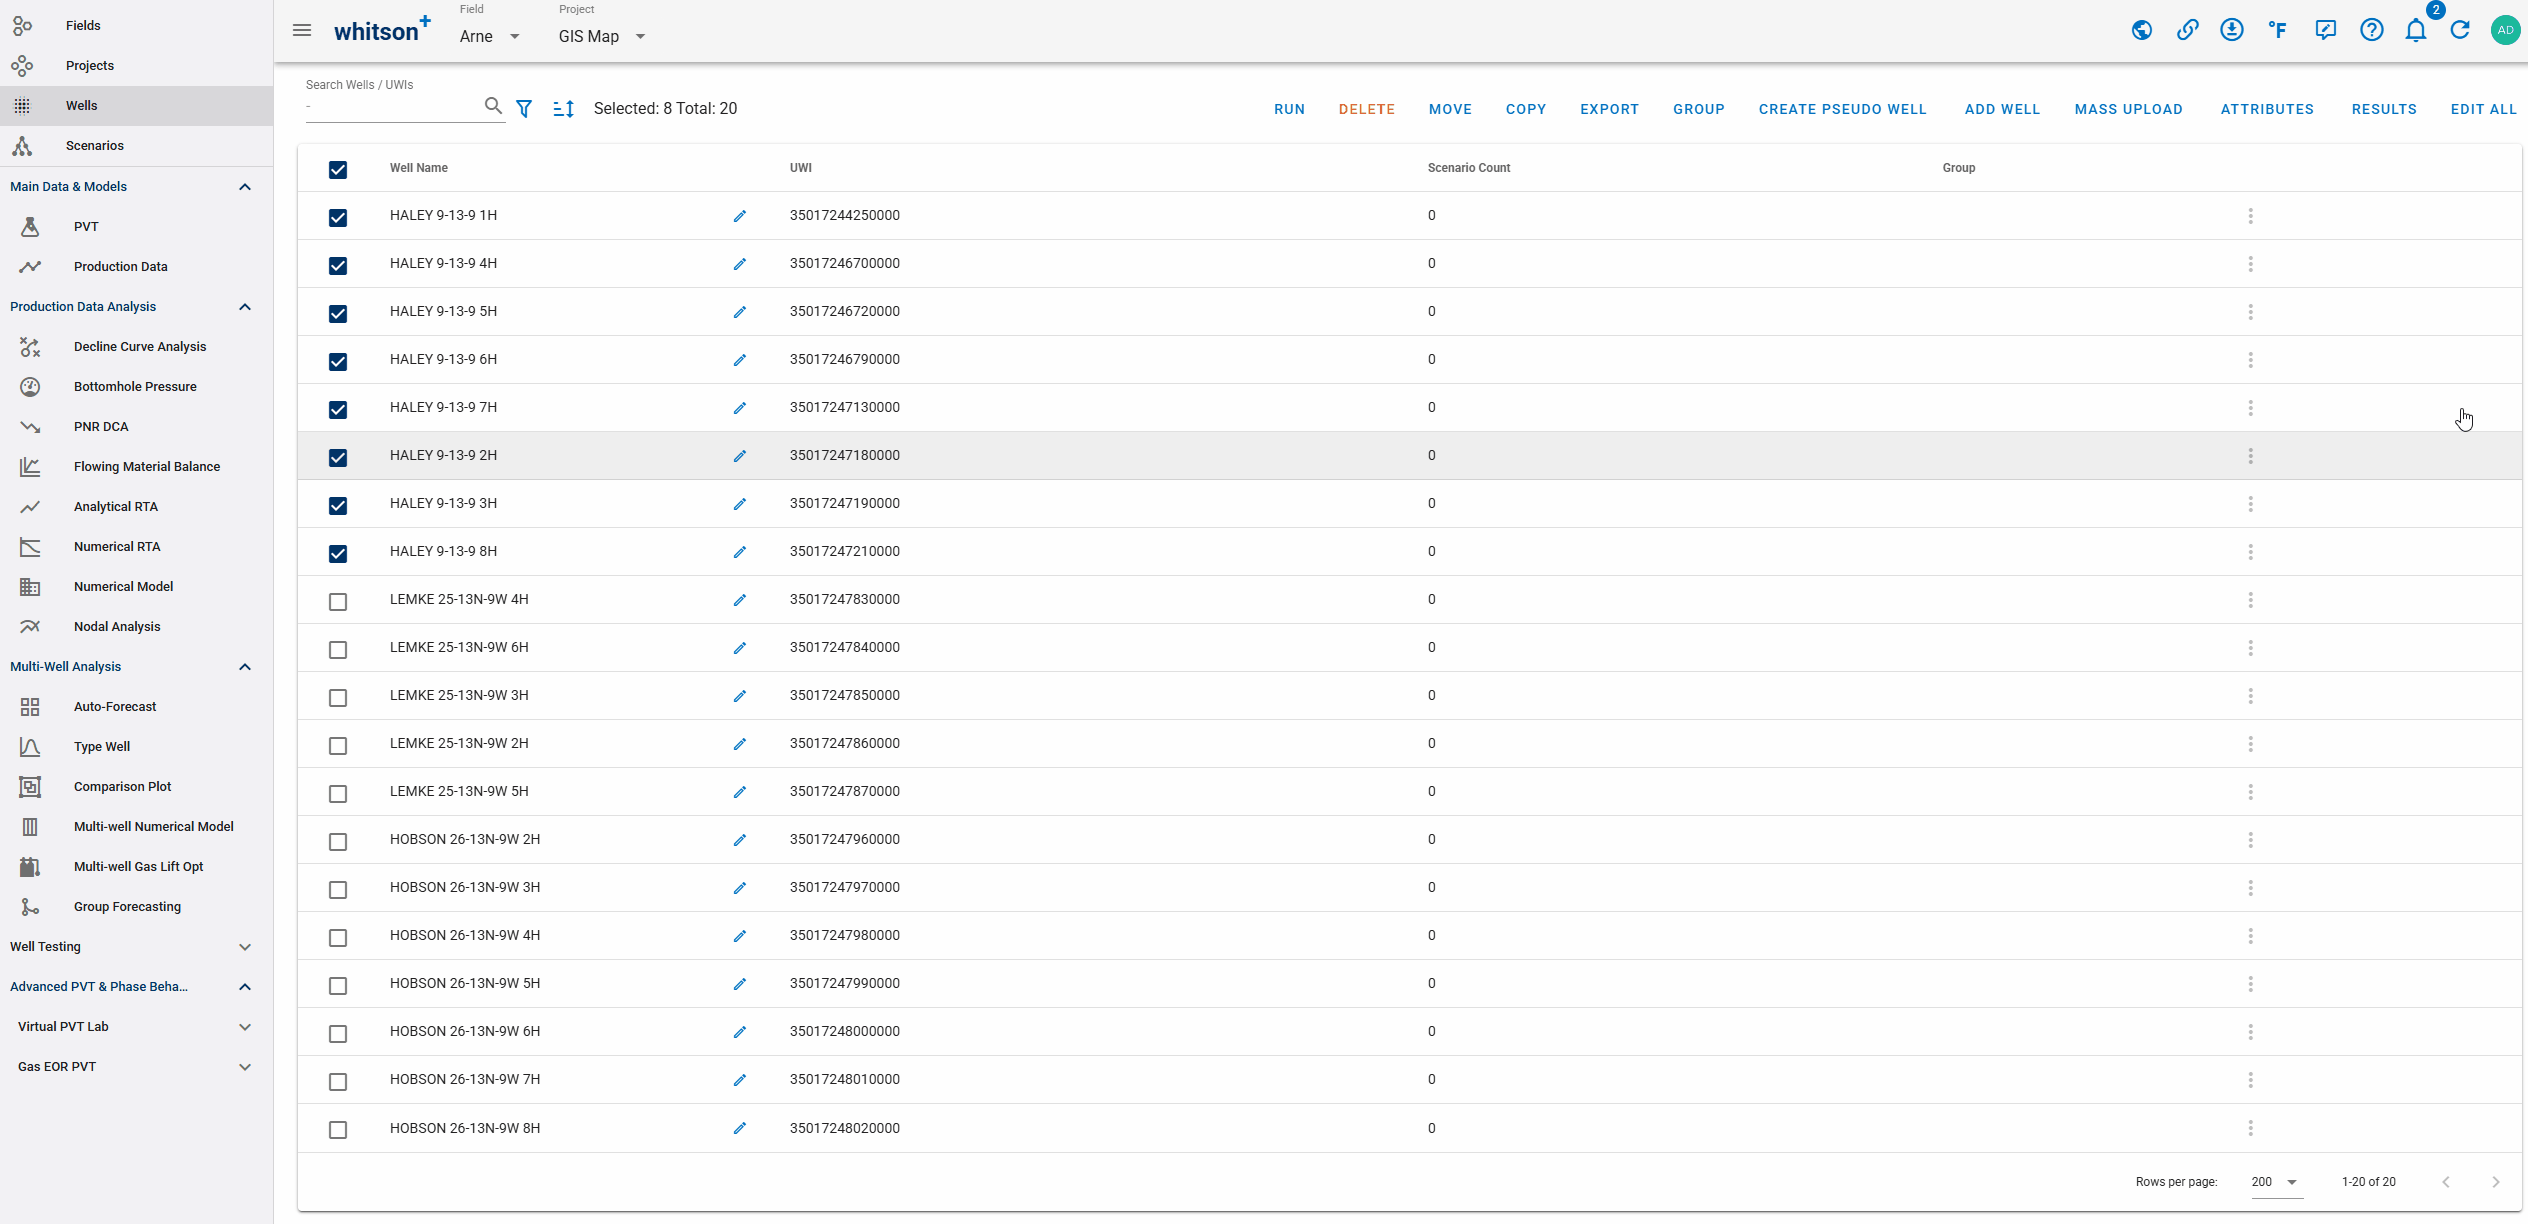Screen dimensions: 2528x1224
Task: Click the refresh icon in top bar
Action: click(2460, 30)
